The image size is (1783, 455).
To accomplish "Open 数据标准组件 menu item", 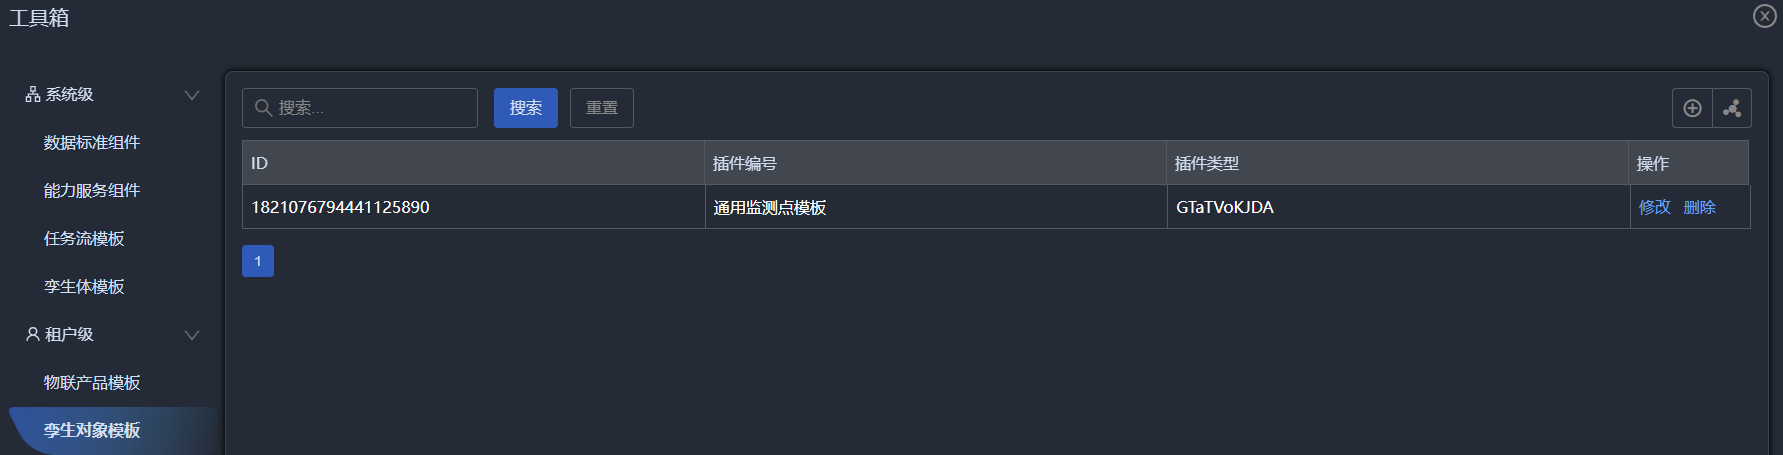I will [x=92, y=142].
